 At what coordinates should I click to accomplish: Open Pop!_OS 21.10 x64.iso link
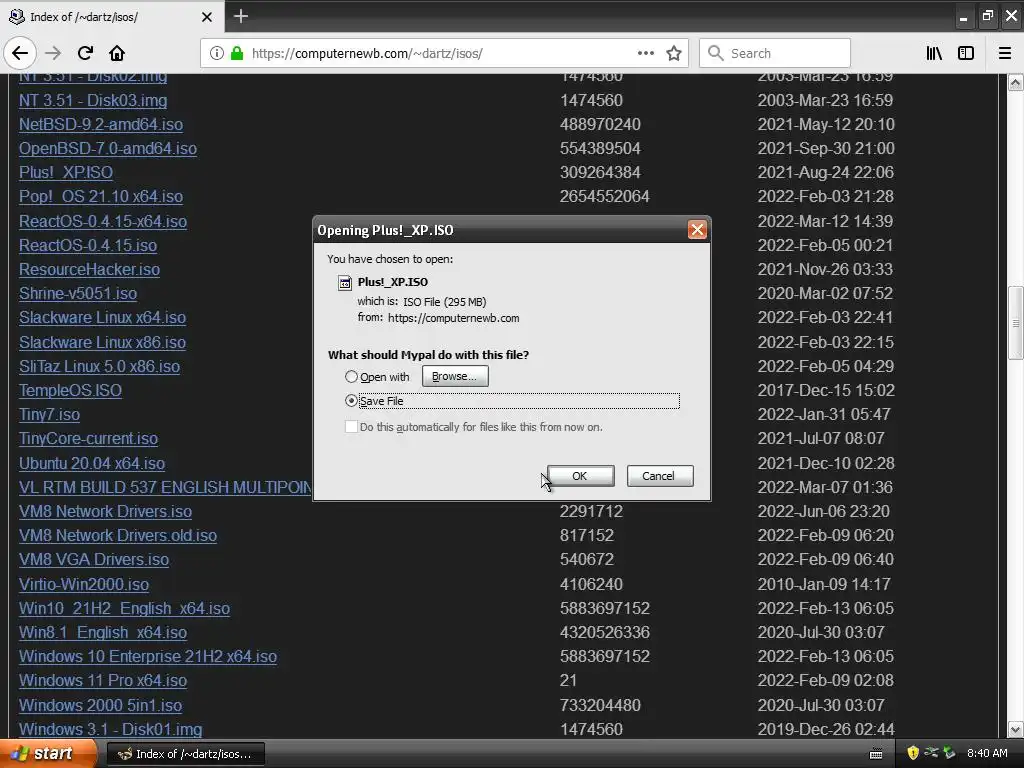pyautogui.click(x=101, y=197)
